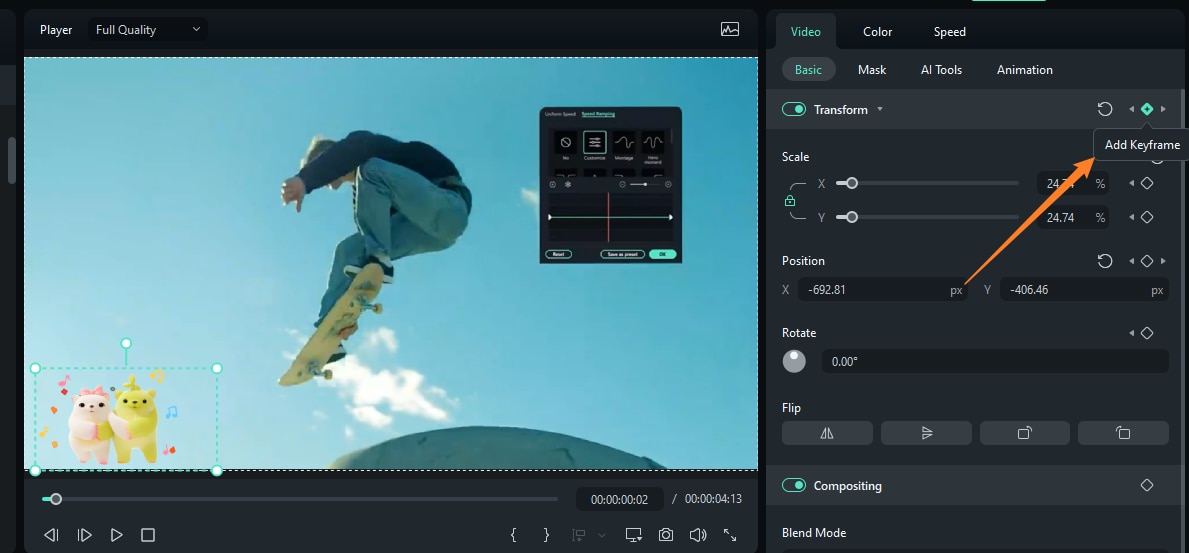This screenshot has width=1189, height=553.
Task: Click the speed ramping panel overlay
Action: [x=610, y=185]
